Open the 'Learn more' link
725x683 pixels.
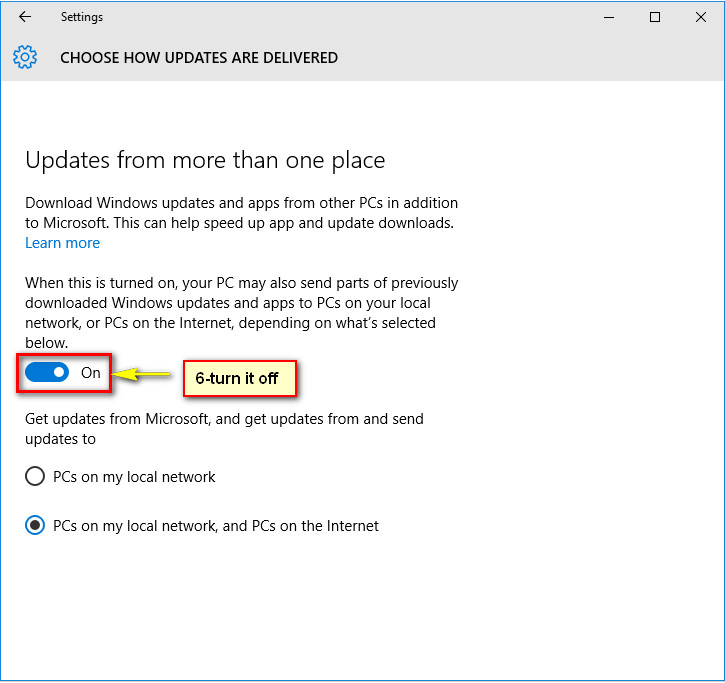(62, 243)
